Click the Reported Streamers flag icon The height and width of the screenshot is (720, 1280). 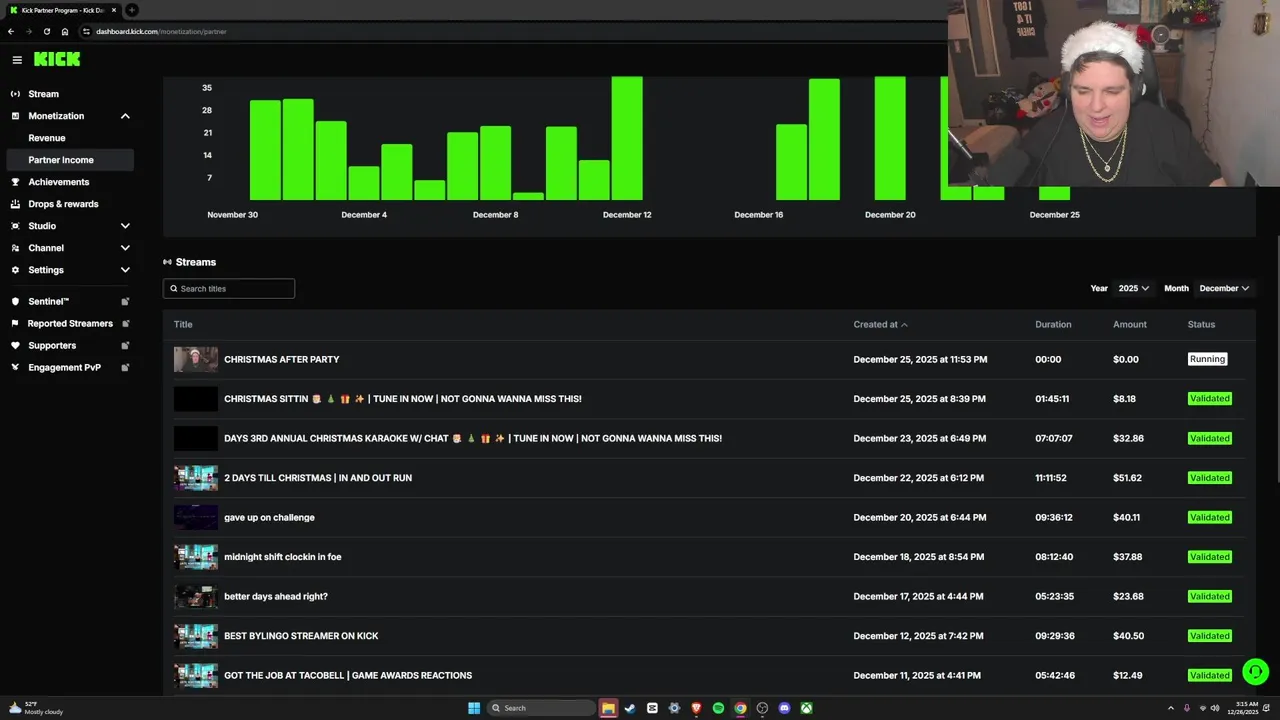click(x=15, y=323)
